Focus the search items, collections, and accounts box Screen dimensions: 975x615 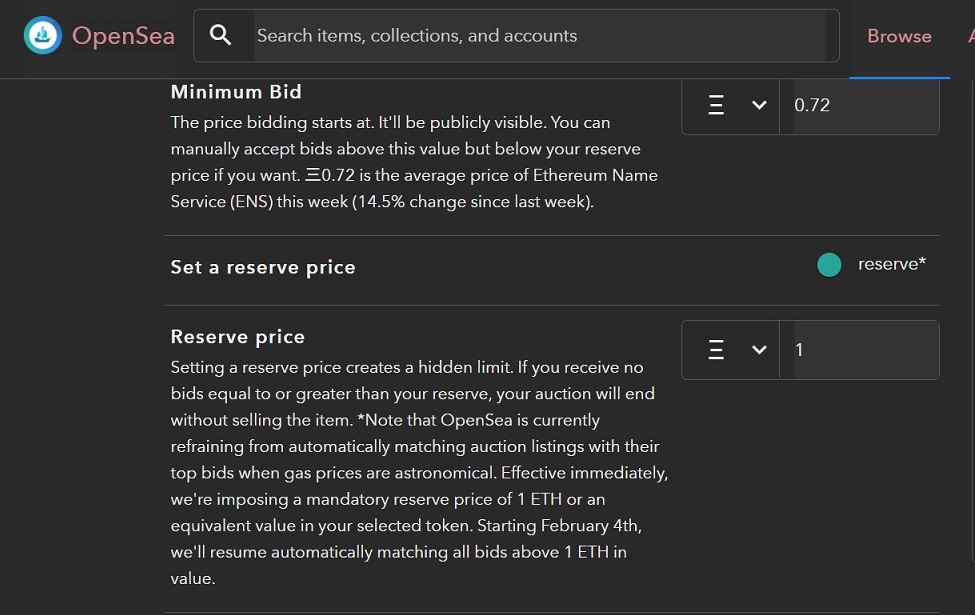(540, 35)
